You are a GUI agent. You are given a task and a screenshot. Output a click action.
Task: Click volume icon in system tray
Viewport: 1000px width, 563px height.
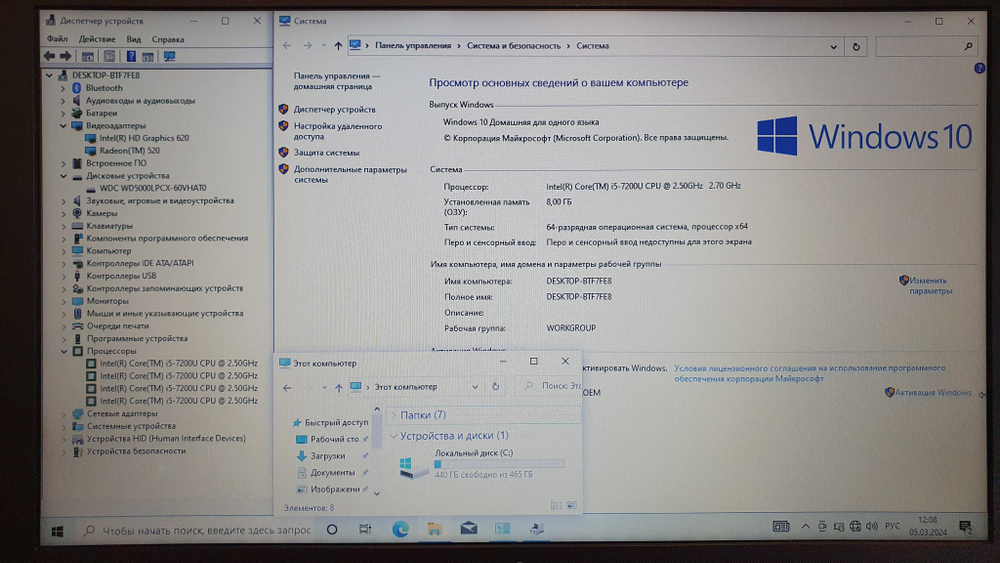(x=872, y=526)
